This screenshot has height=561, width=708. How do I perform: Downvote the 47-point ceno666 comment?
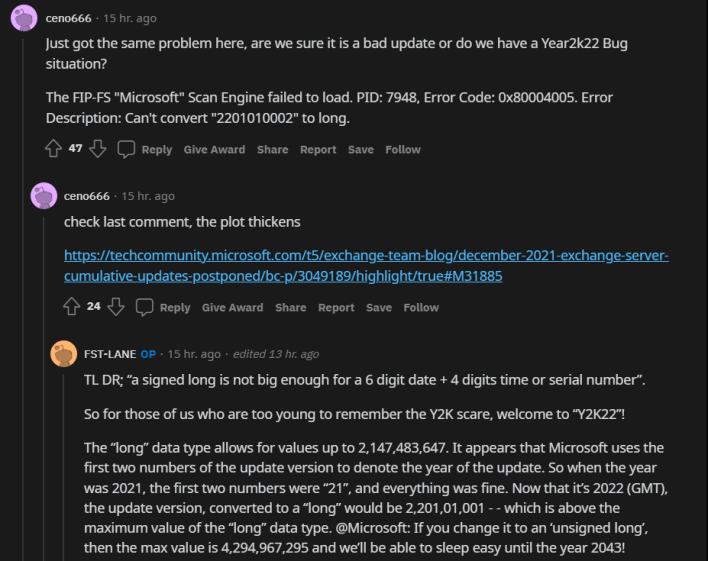pyautogui.click(x=97, y=149)
